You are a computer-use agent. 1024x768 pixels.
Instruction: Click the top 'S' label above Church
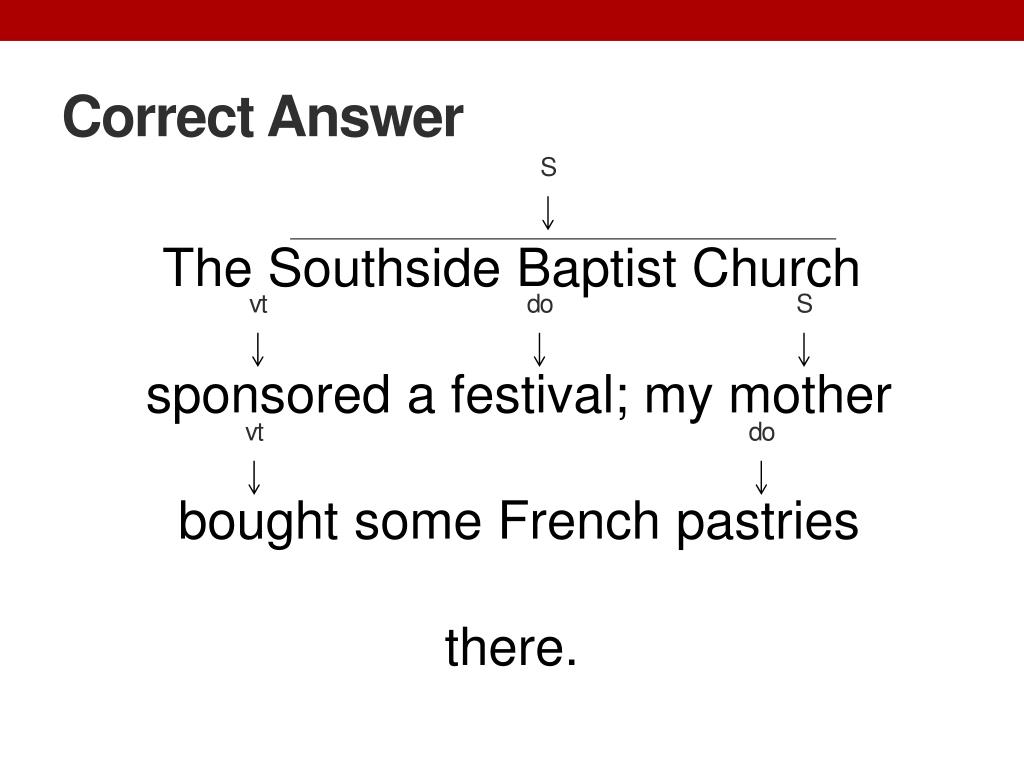(x=548, y=167)
